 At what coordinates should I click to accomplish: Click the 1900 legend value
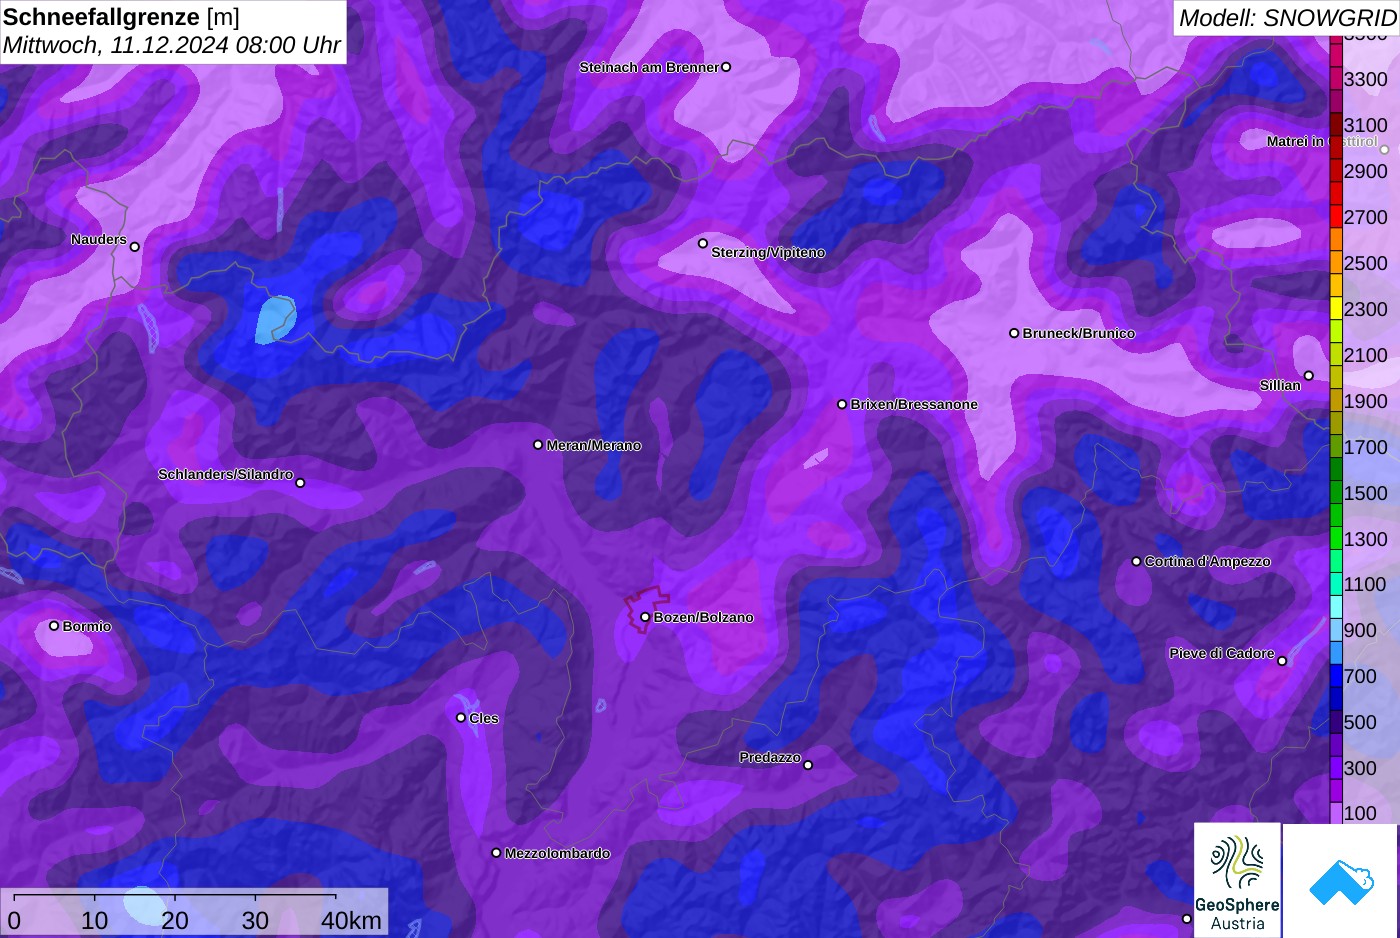(1366, 401)
